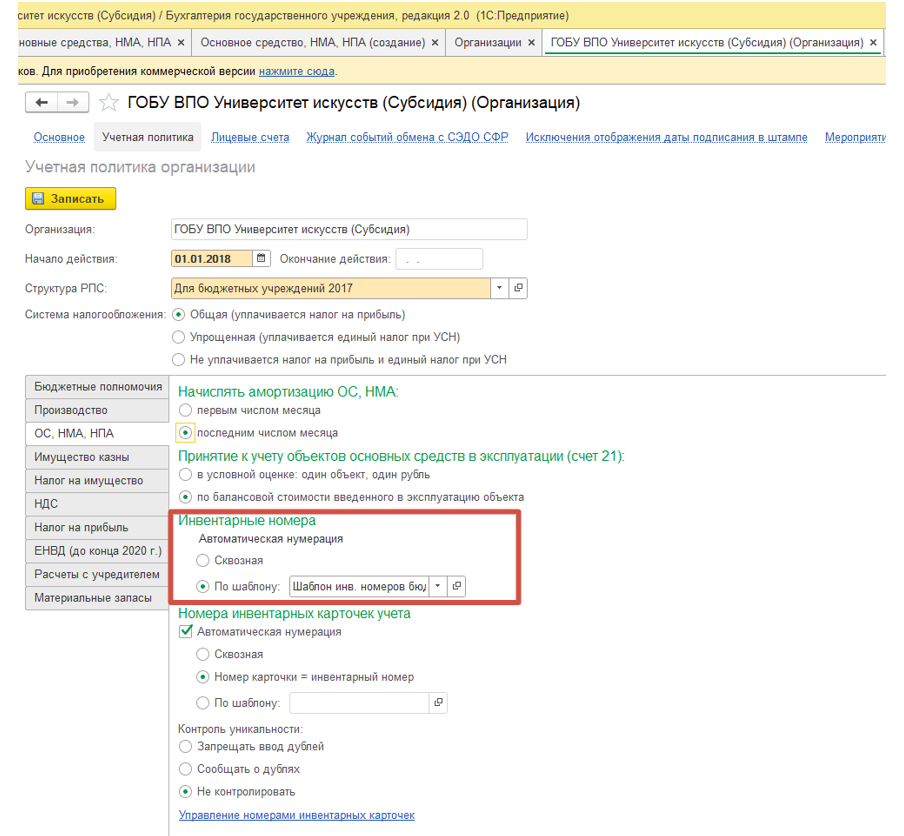Open Расчеты с учредителем side tab
This screenshot has height=836, width=904.
(x=97, y=574)
